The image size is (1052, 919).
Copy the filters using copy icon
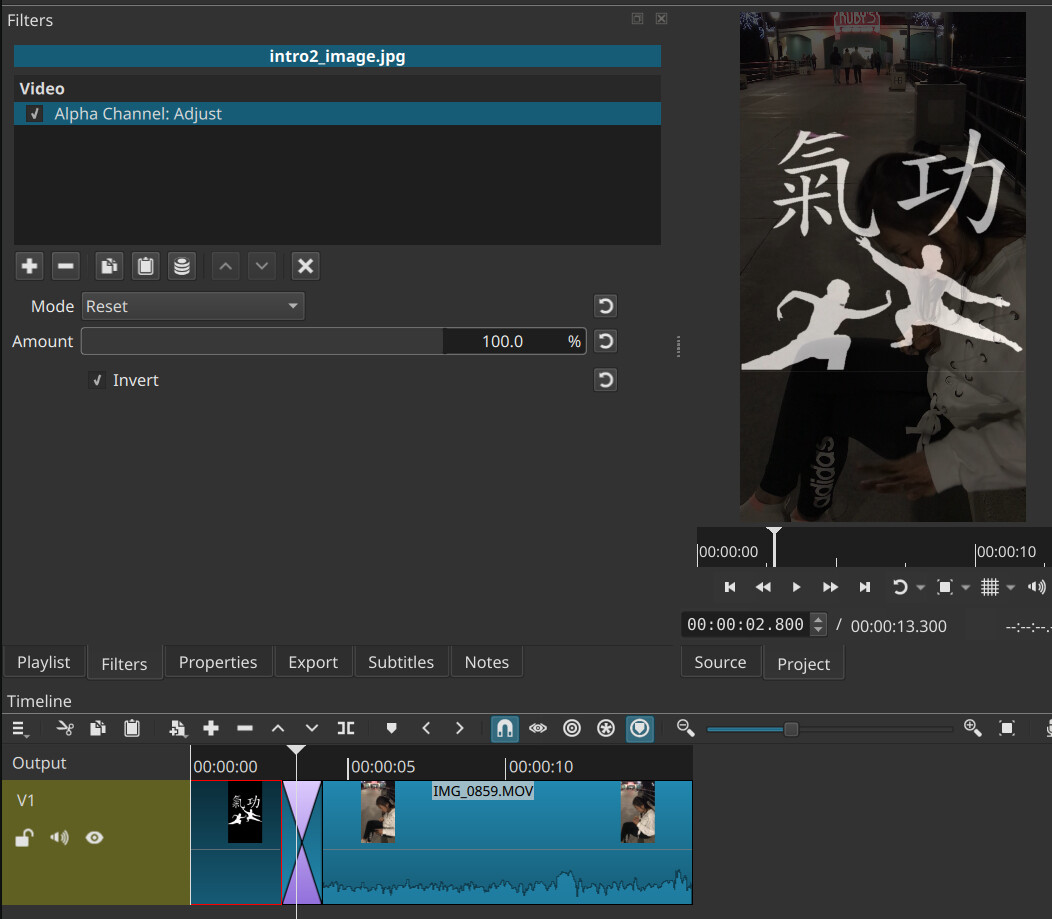pos(109,266)
